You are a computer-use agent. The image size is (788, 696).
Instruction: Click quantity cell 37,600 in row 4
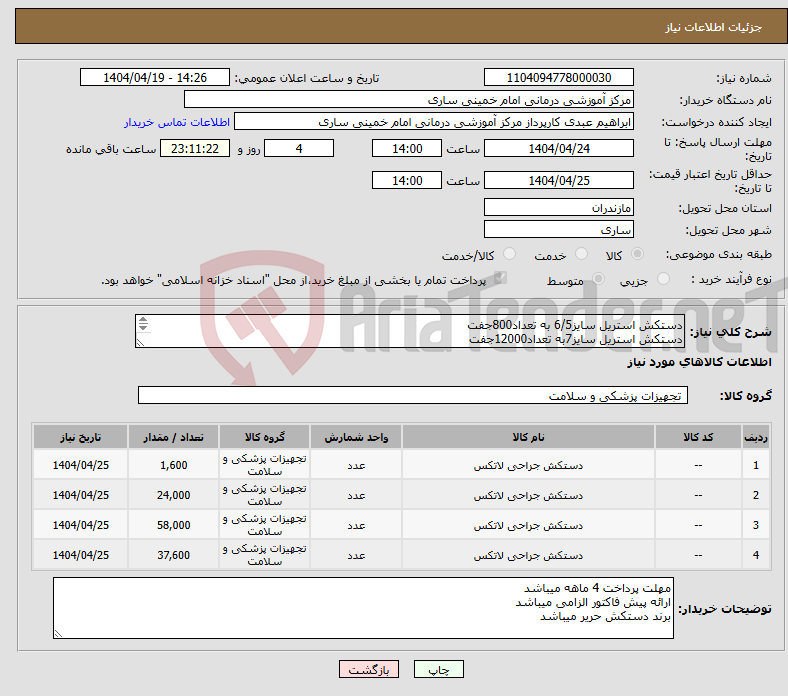point(173,555)
